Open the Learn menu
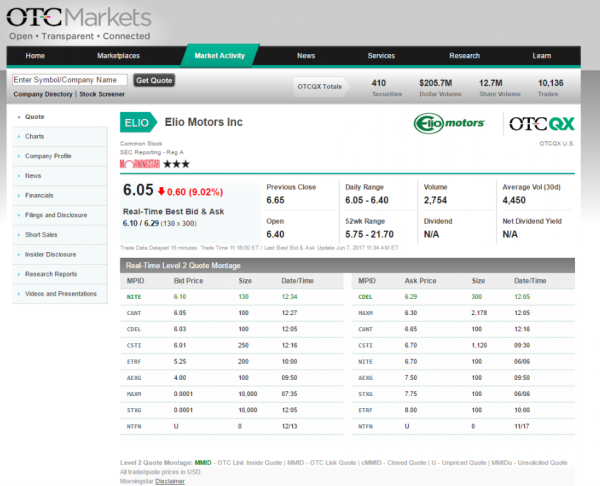 tap(541, 56)
